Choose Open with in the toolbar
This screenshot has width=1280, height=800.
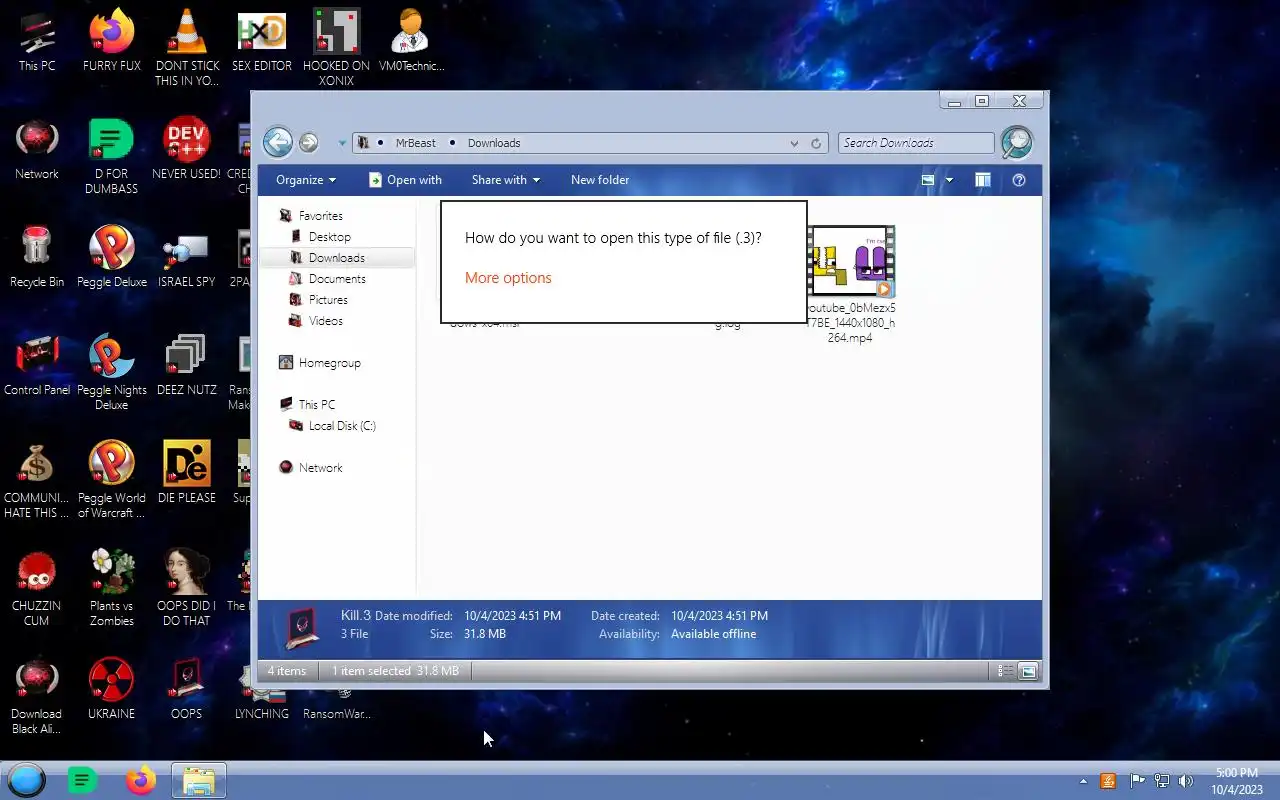[x=405, y=180]
